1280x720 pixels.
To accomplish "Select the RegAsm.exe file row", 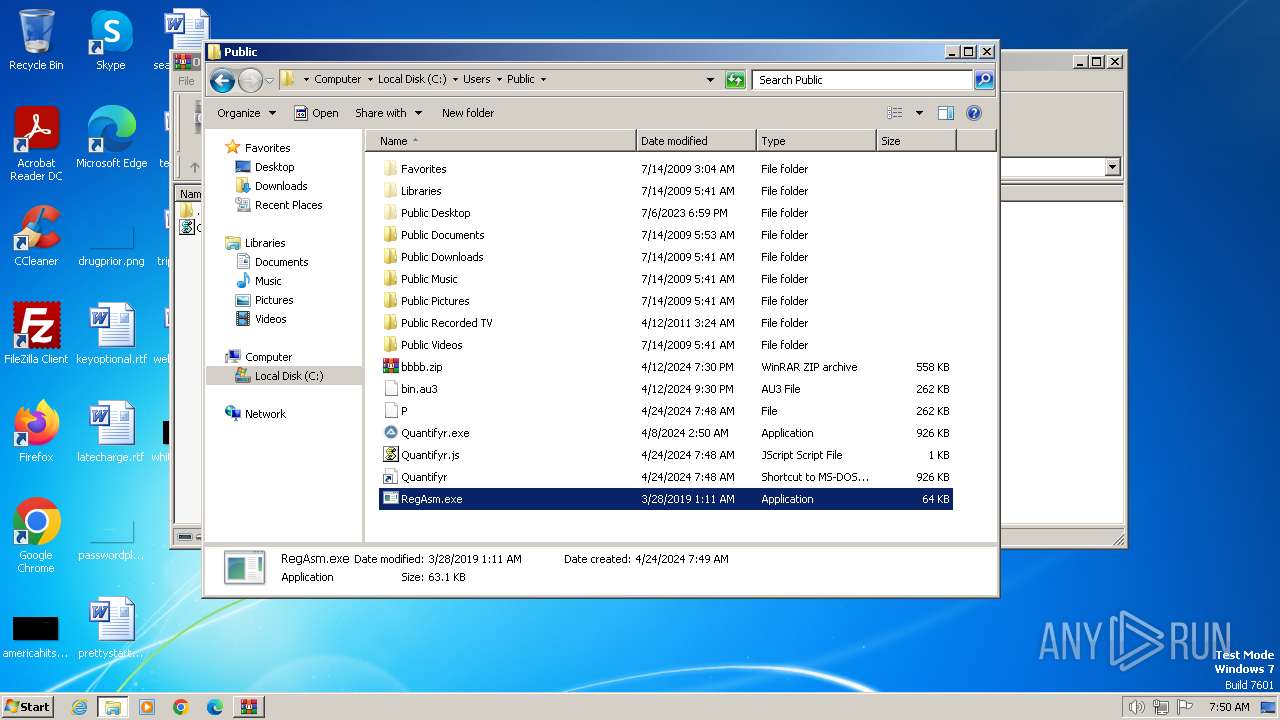I will pyautogui.click(x=666, y=499).
